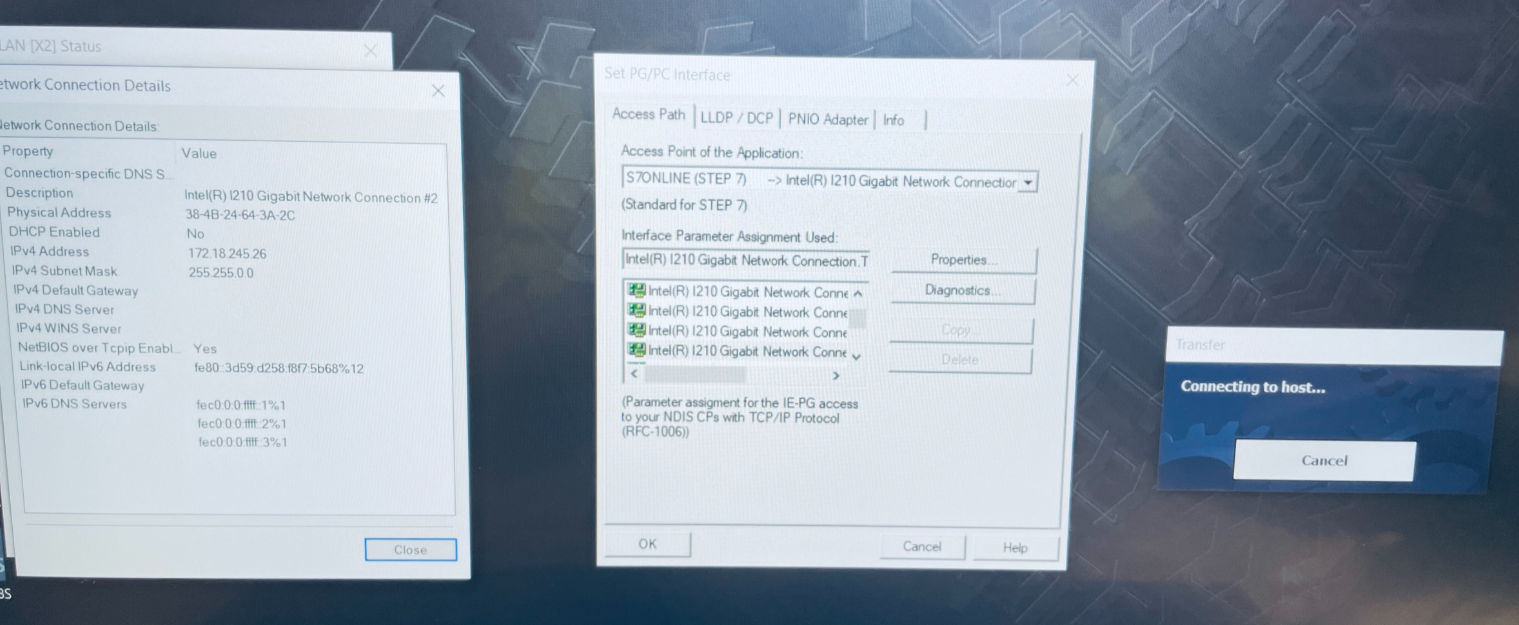Select the IPv6 DNS Servers row
The image size is (1519, 625).
[x=234, y=405]
